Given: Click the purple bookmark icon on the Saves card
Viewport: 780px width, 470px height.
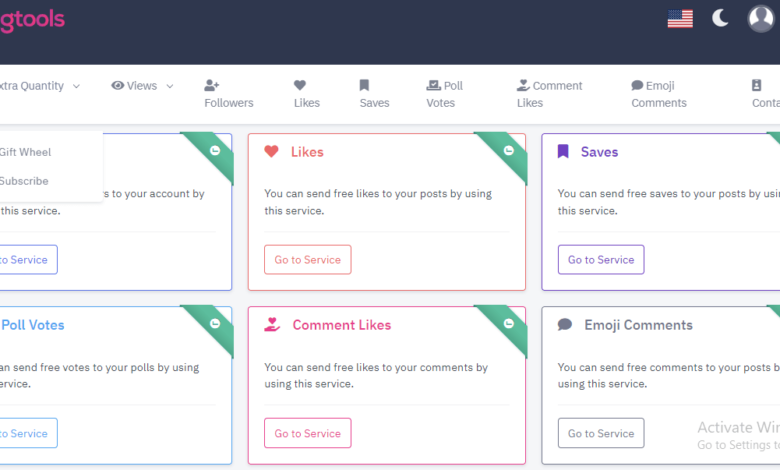Looking at the screenshot, I should [x=563, y=151].
